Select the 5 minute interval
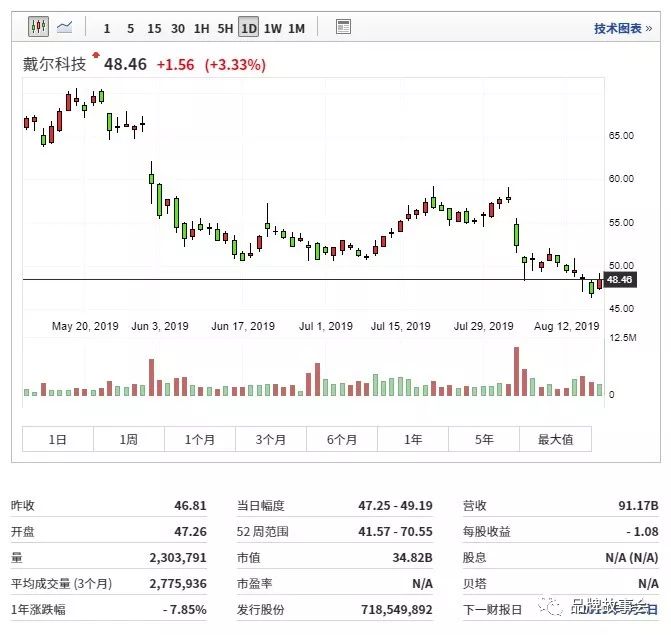671x635 pixels. tap(130, 28)
